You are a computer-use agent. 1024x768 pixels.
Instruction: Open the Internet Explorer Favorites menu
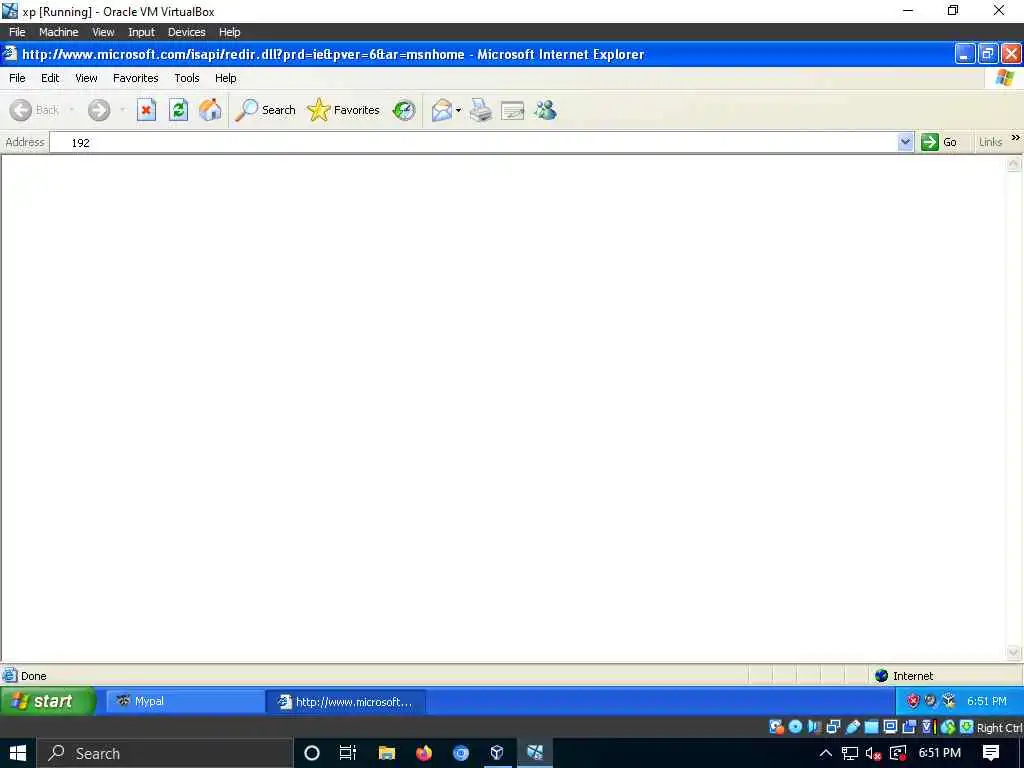pyautogui.click(x=135, y=78)
